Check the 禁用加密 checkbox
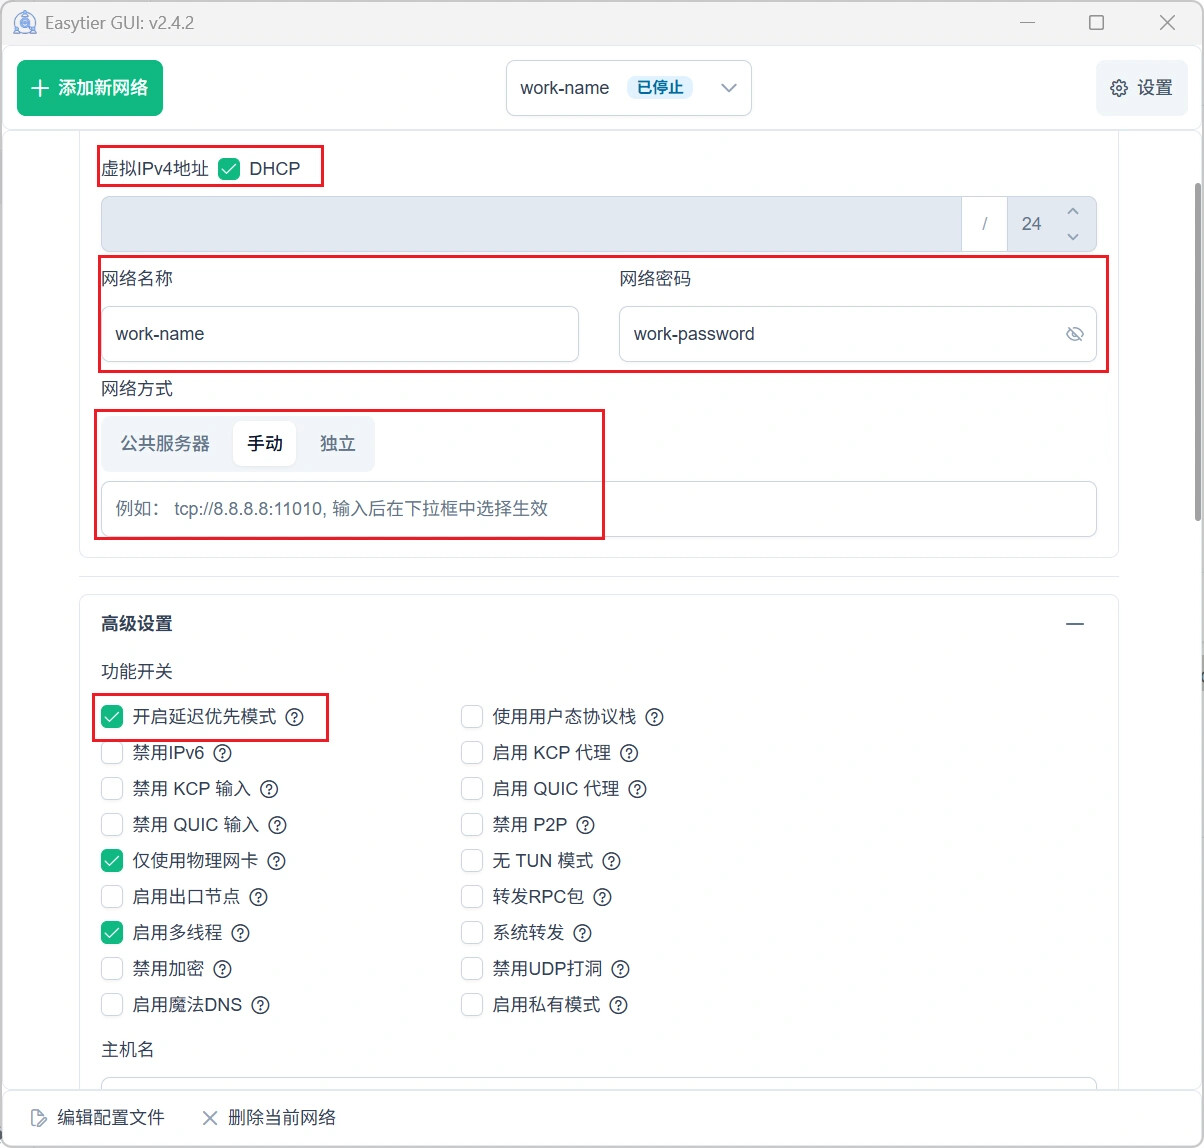Viewport: 1204px width, 1148px height. click(x=112, y=969)
